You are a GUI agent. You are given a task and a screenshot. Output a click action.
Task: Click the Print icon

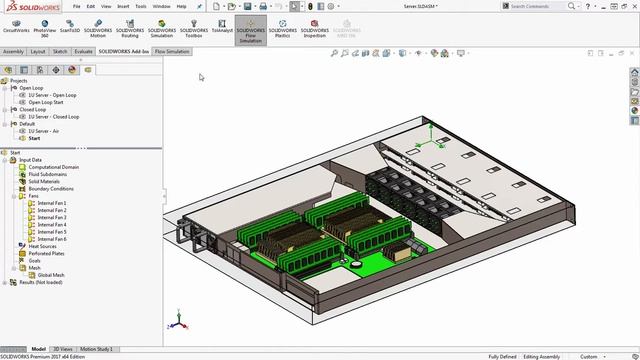tap(263, 6)
